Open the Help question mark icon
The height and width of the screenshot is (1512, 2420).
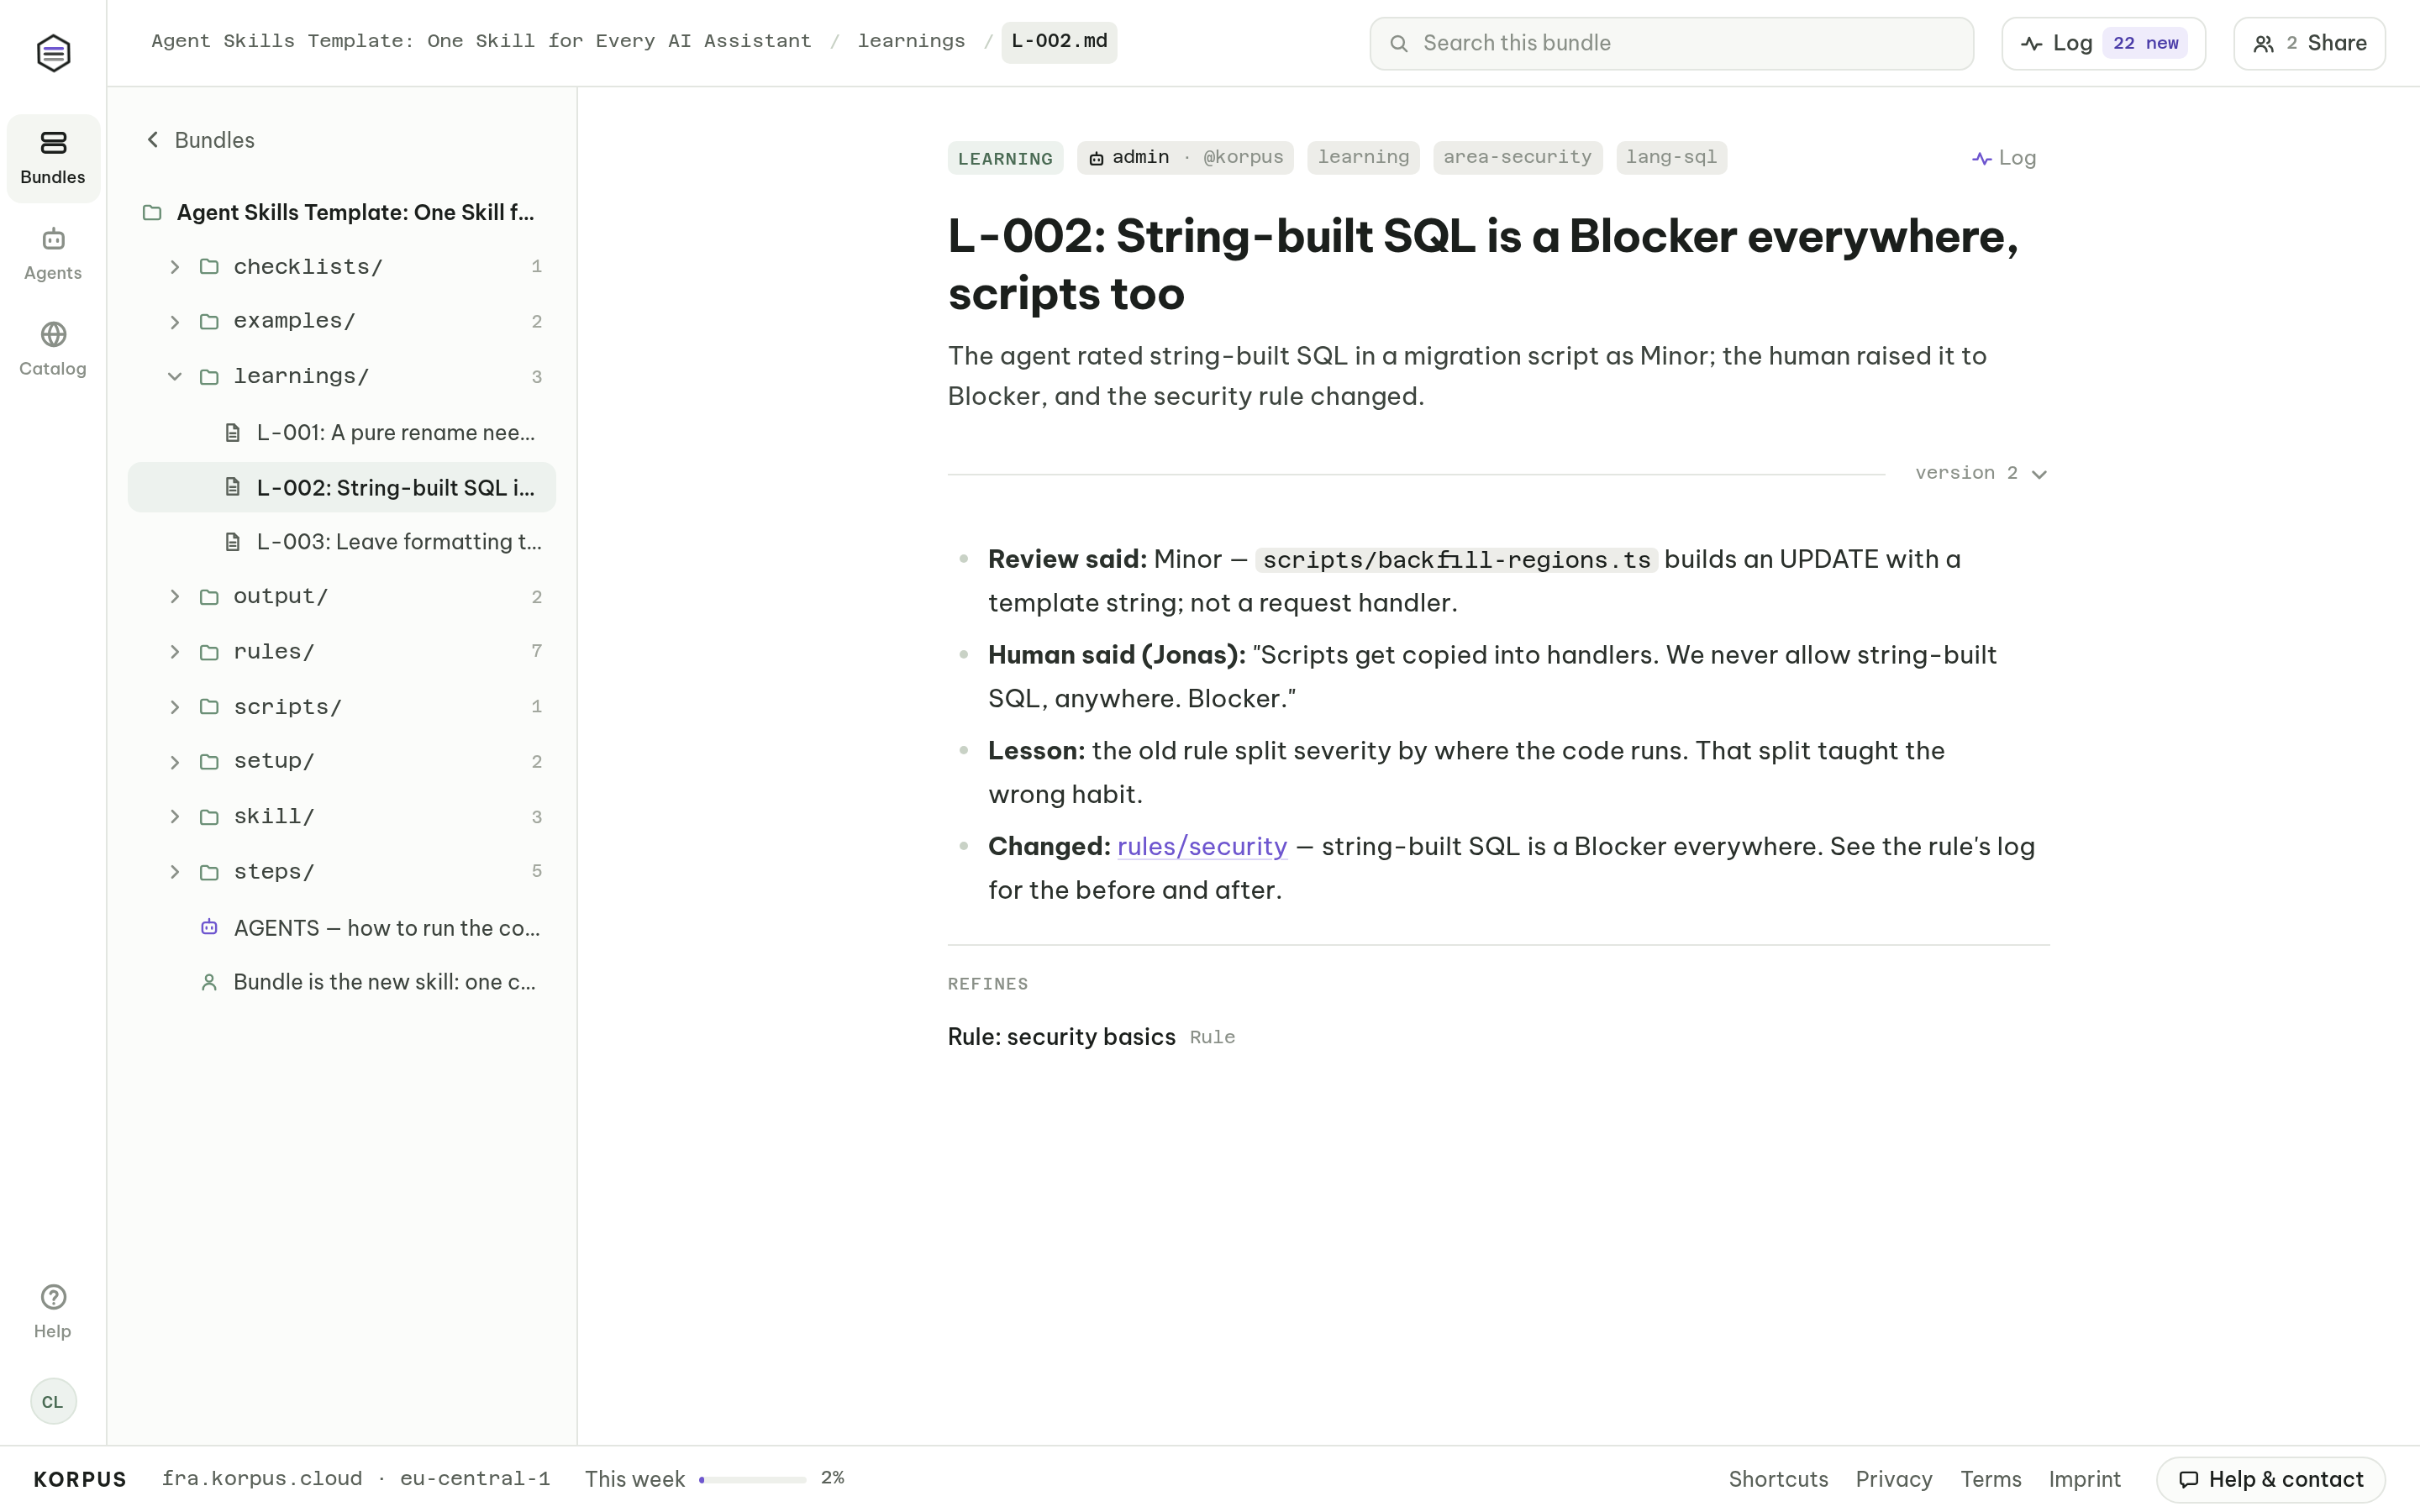[53, 1297]
